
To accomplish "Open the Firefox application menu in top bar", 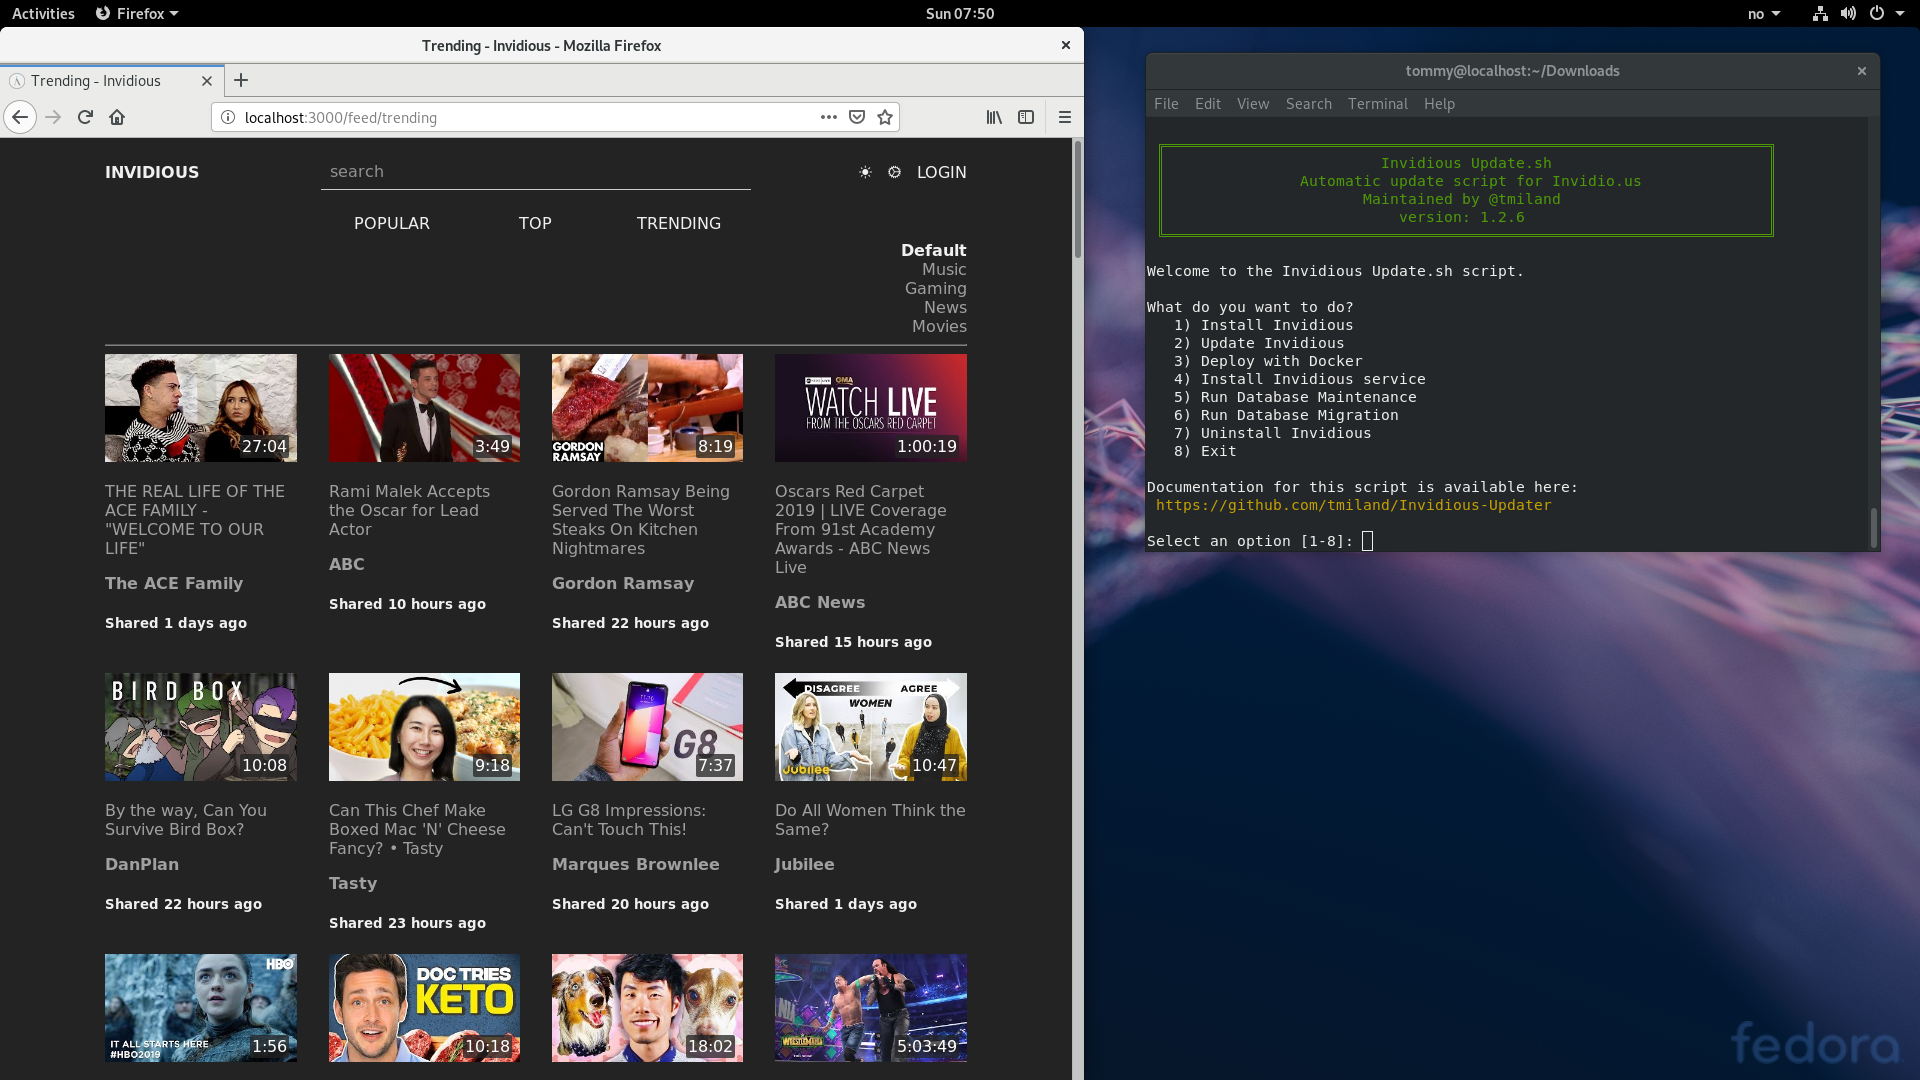I will point(137,13).
